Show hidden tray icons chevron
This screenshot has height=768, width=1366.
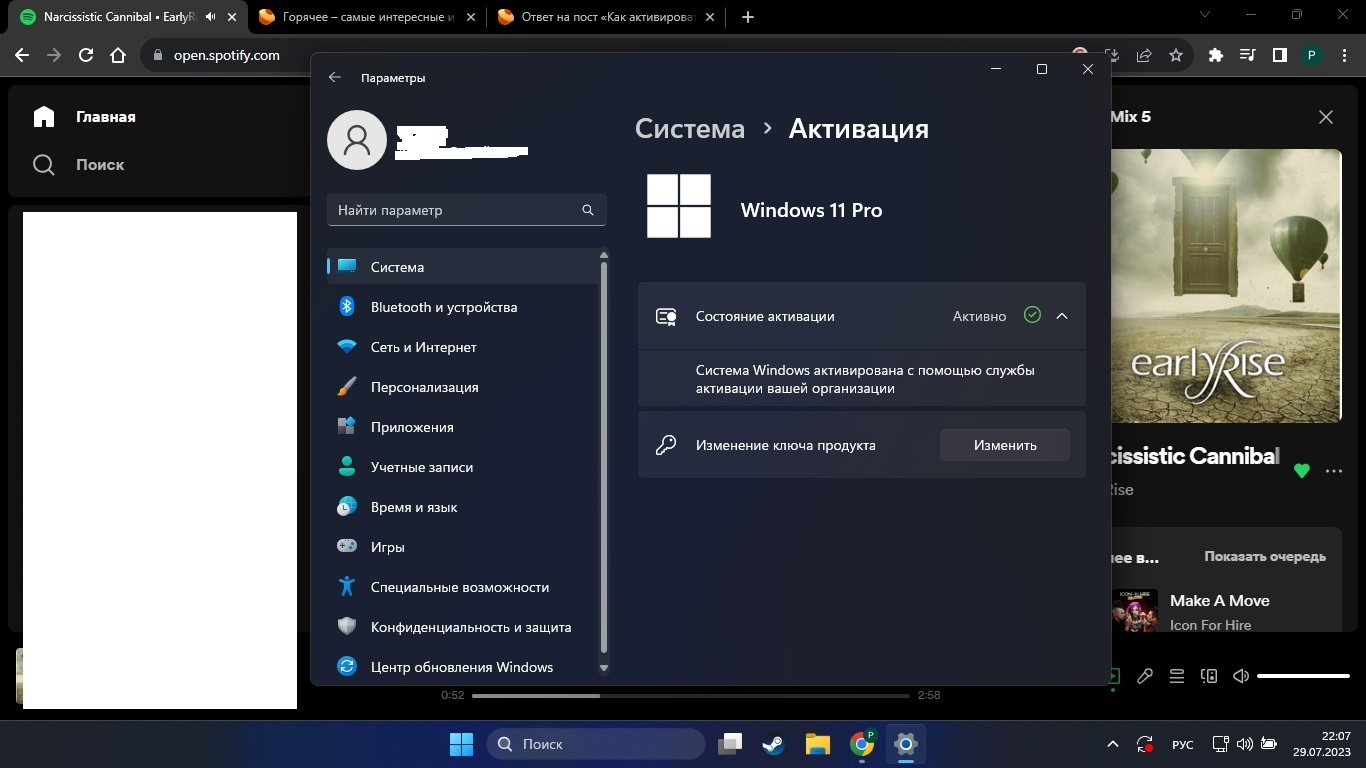[1113, 744]
